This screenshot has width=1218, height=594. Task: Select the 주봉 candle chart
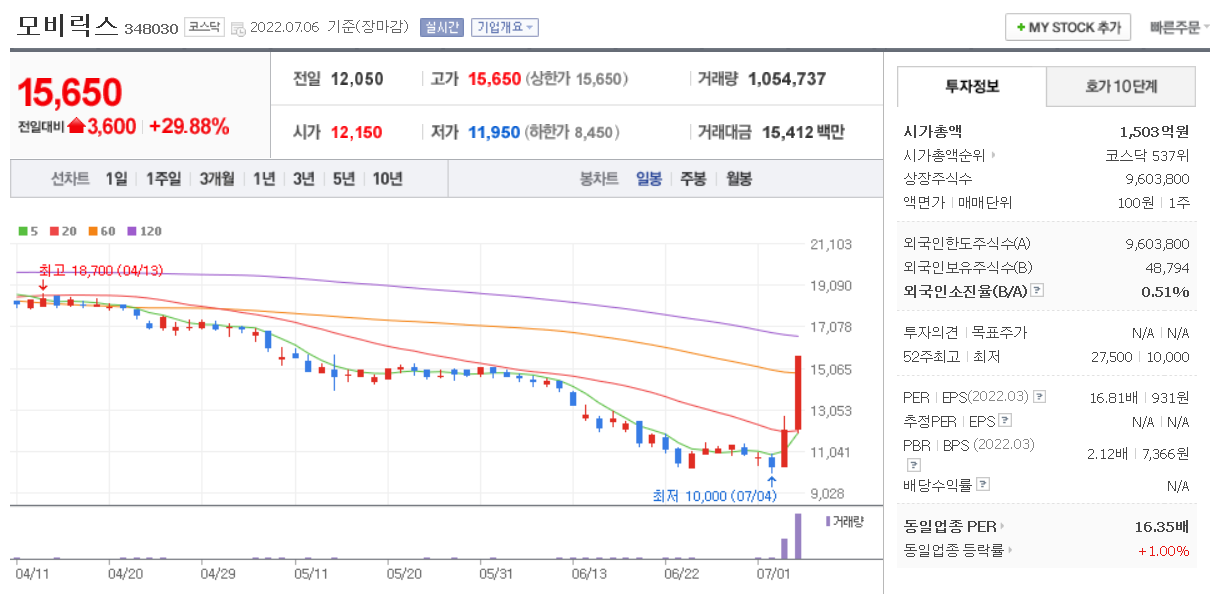tap(693, 179)
